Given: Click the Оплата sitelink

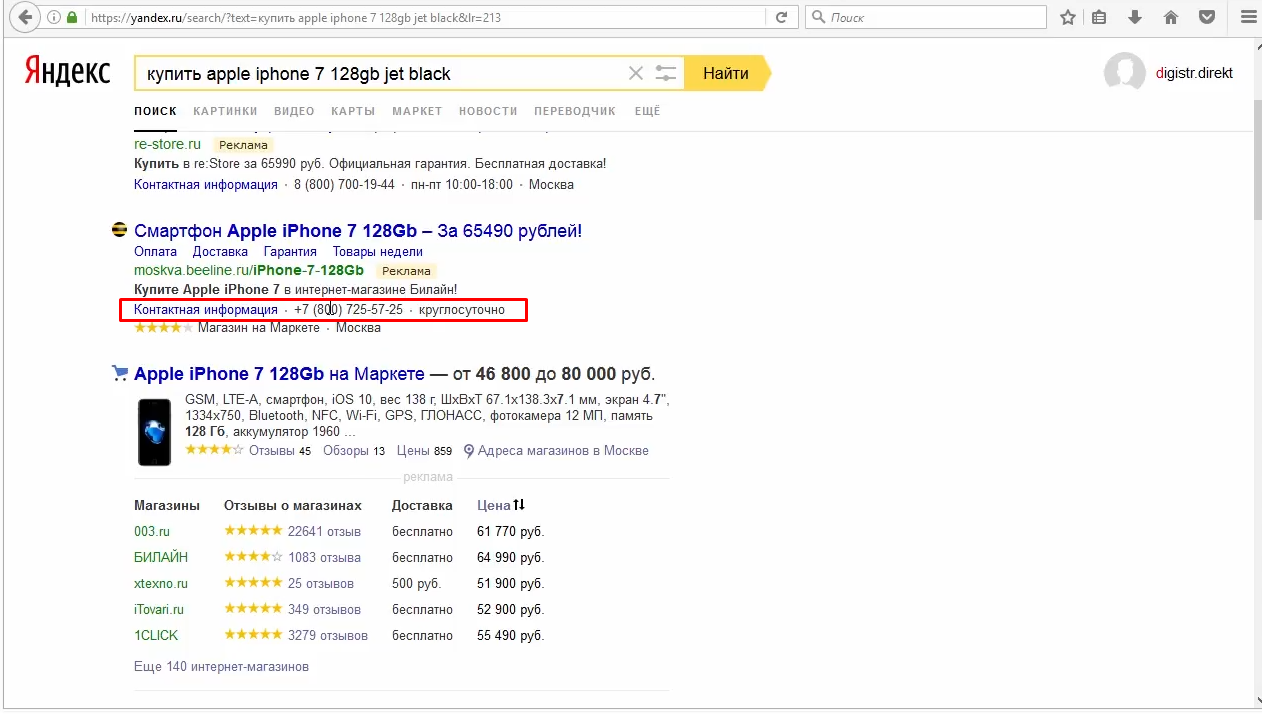Looking at the screenshot, I should tap(155, 252).
